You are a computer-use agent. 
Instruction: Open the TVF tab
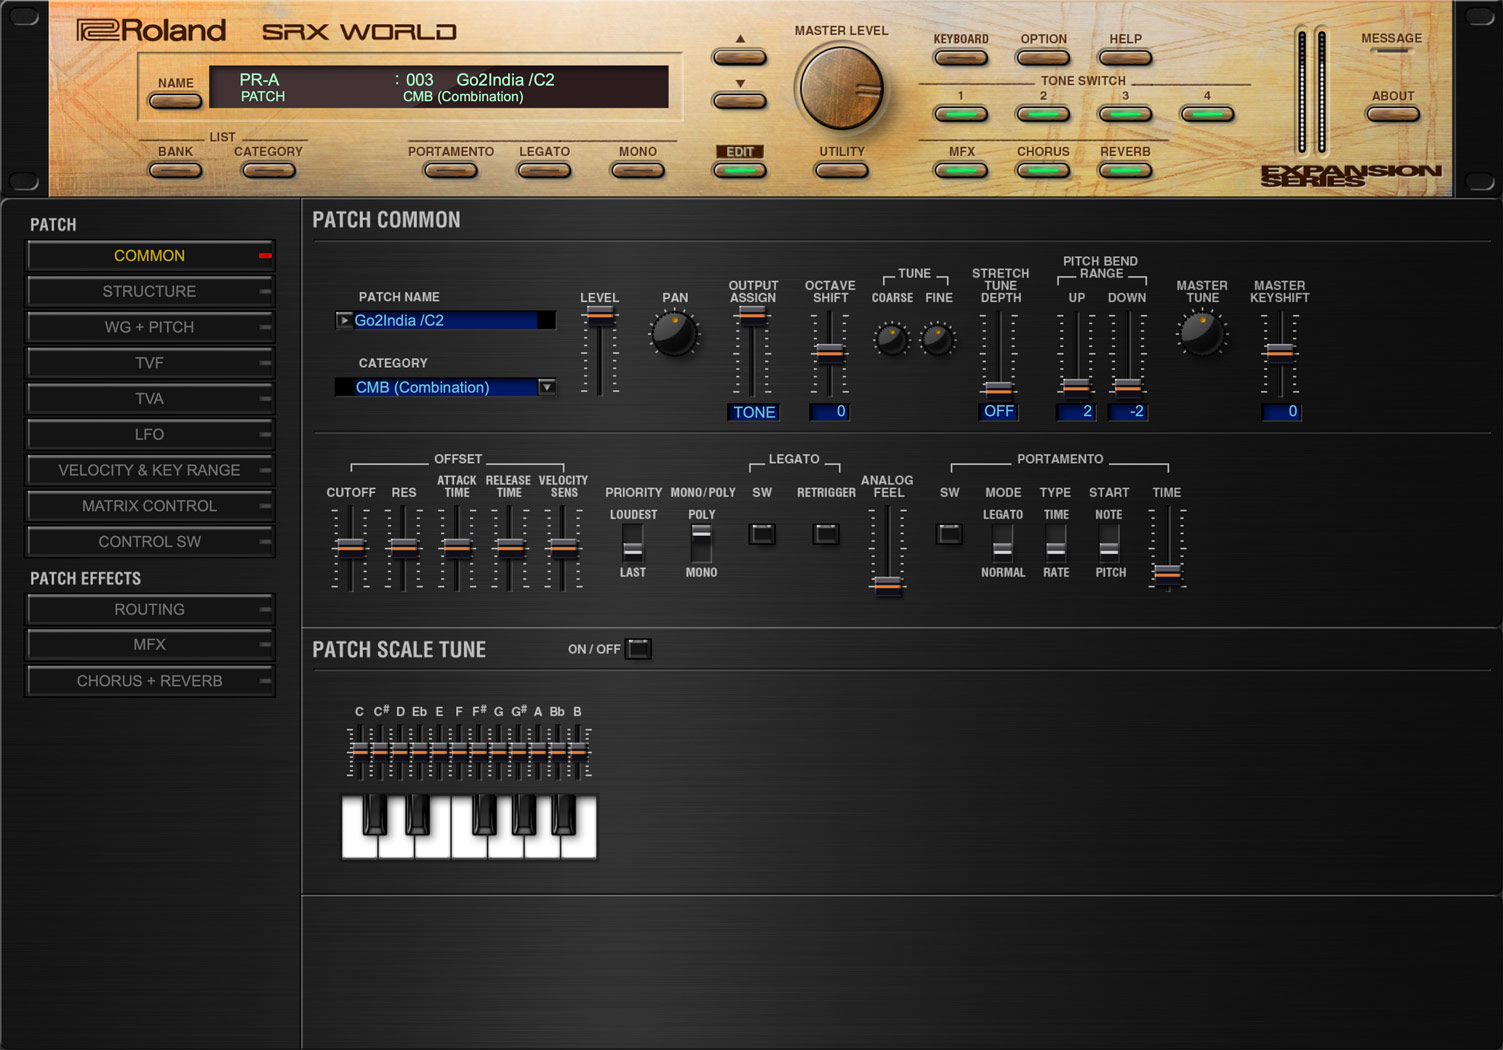pyautogui.click(x=150, y=363)
